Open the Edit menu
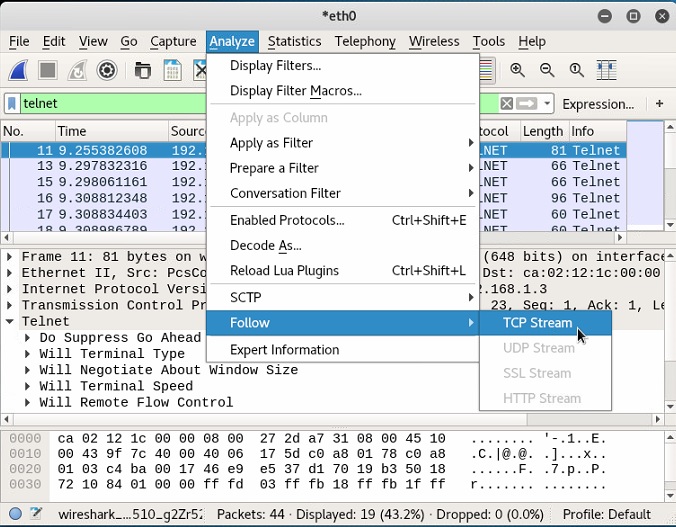The width and height of the screenshot is (676, 527). pos(54,41)
